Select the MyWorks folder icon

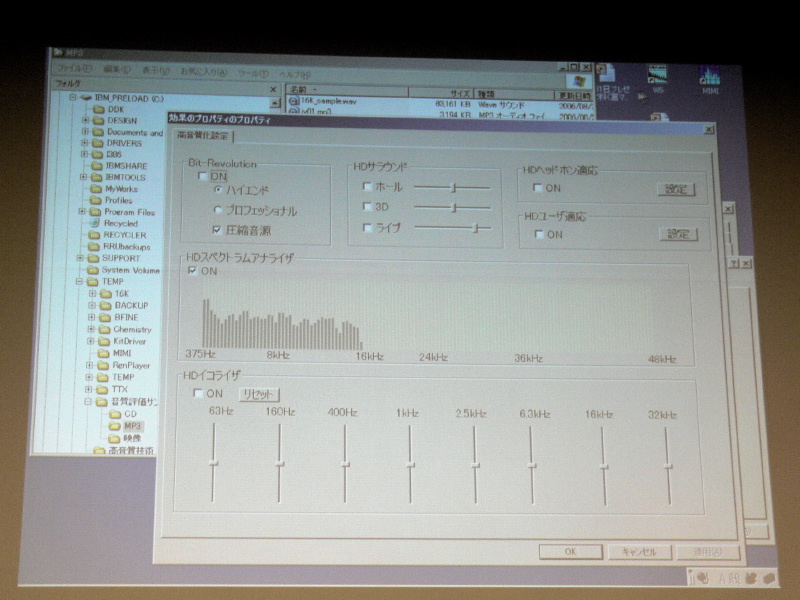point(95,189)
